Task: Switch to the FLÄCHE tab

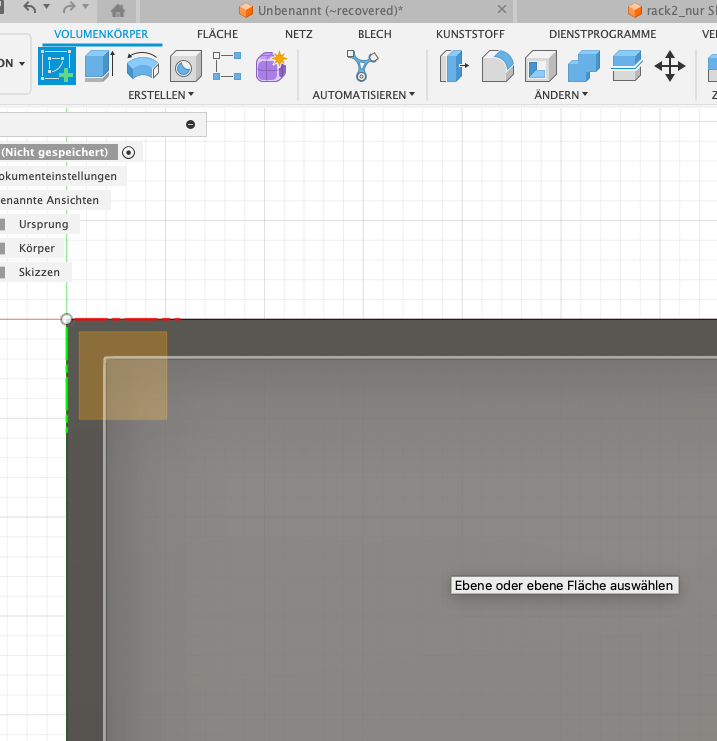Action: pos(217,34)
